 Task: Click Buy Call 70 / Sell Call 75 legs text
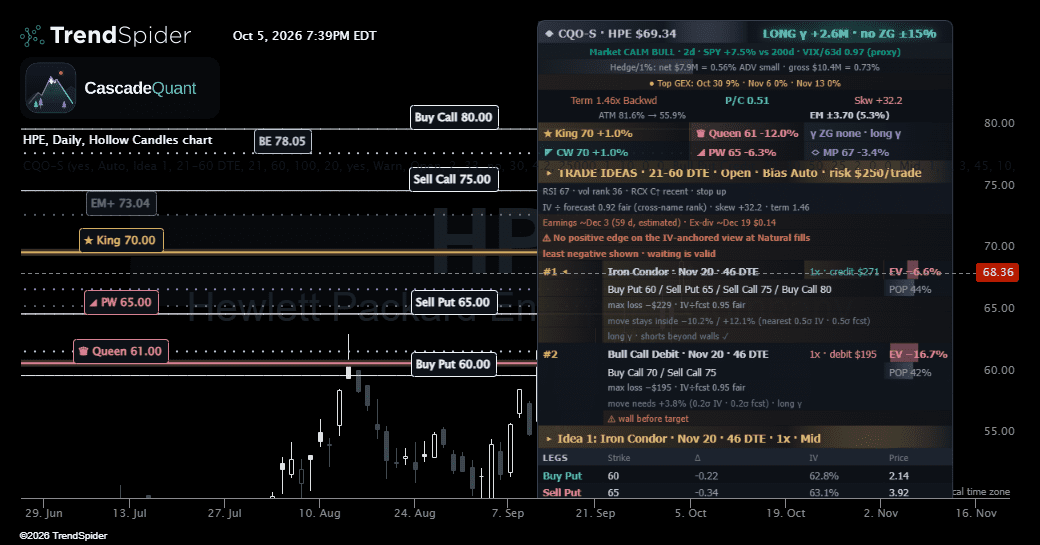[662, 373]
